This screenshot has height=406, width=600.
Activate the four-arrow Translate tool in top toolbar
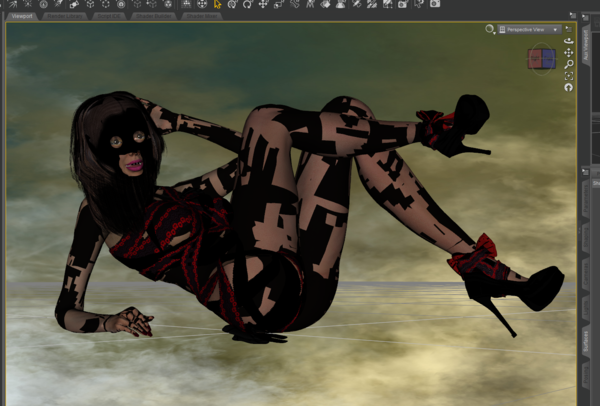pos(263,4)
